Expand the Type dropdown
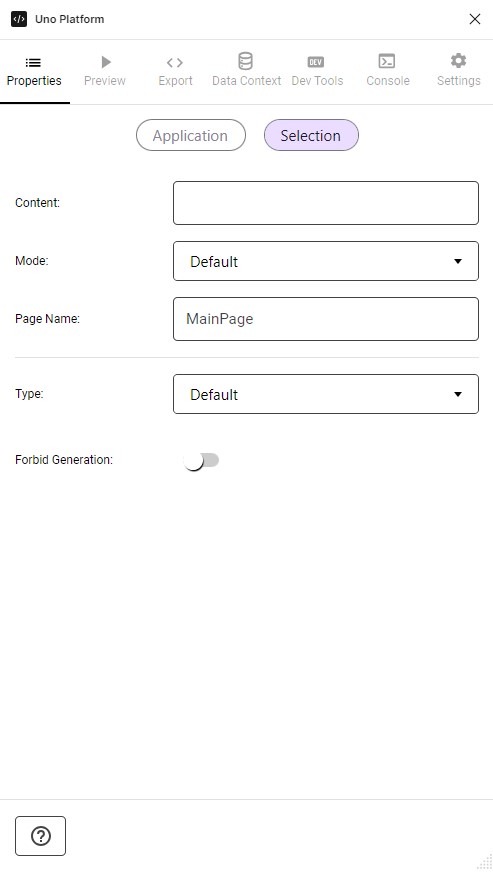 326,394
